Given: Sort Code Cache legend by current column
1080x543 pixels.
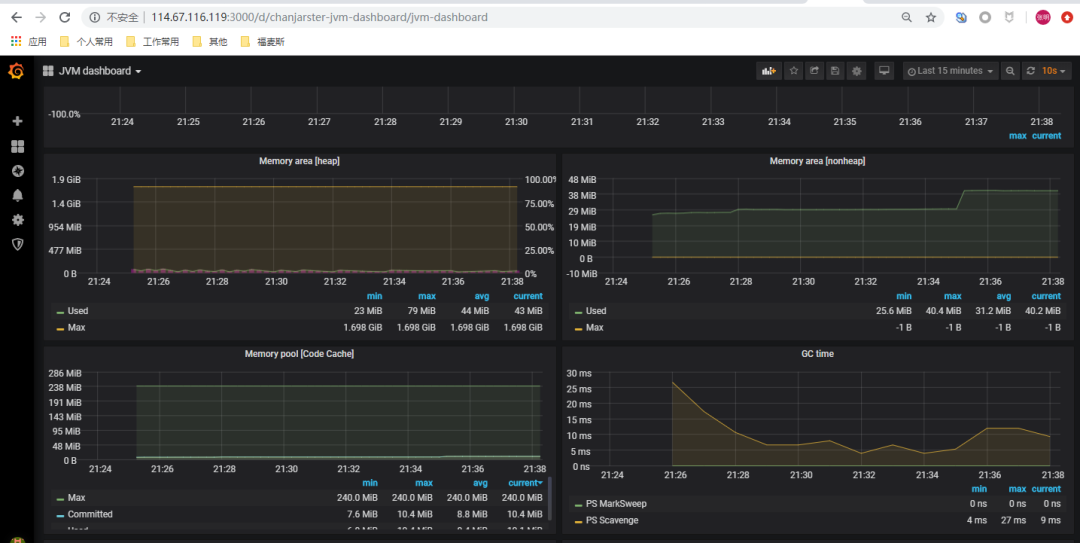Looking at the screenshot, I should [x=524, y=483].
